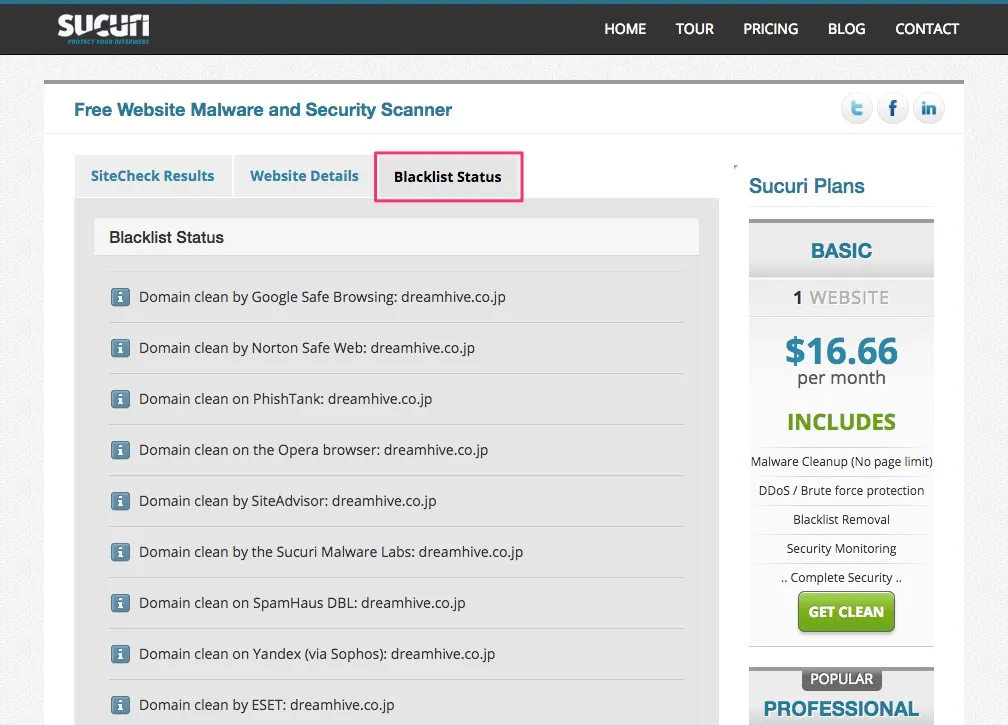Open the Website Details tab
Image resolution: width=1008 pixels, height=725 pixels.
304,176
